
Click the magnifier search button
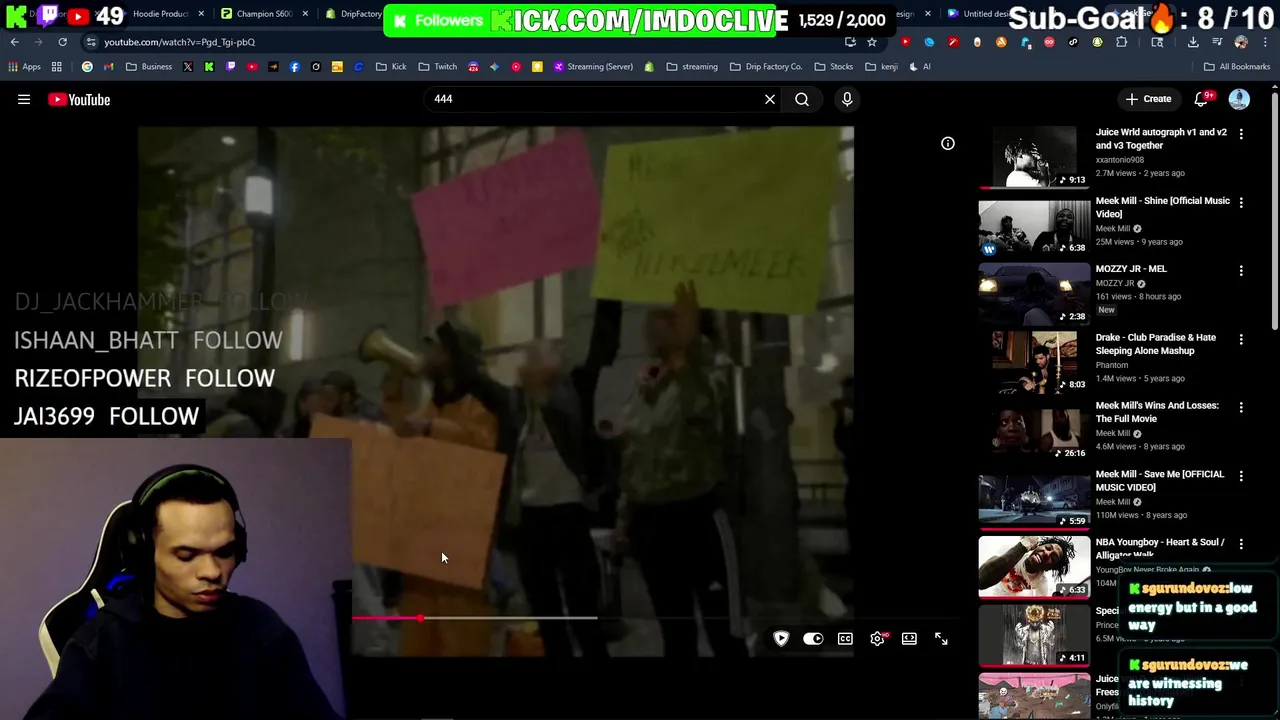coord(802,99)
